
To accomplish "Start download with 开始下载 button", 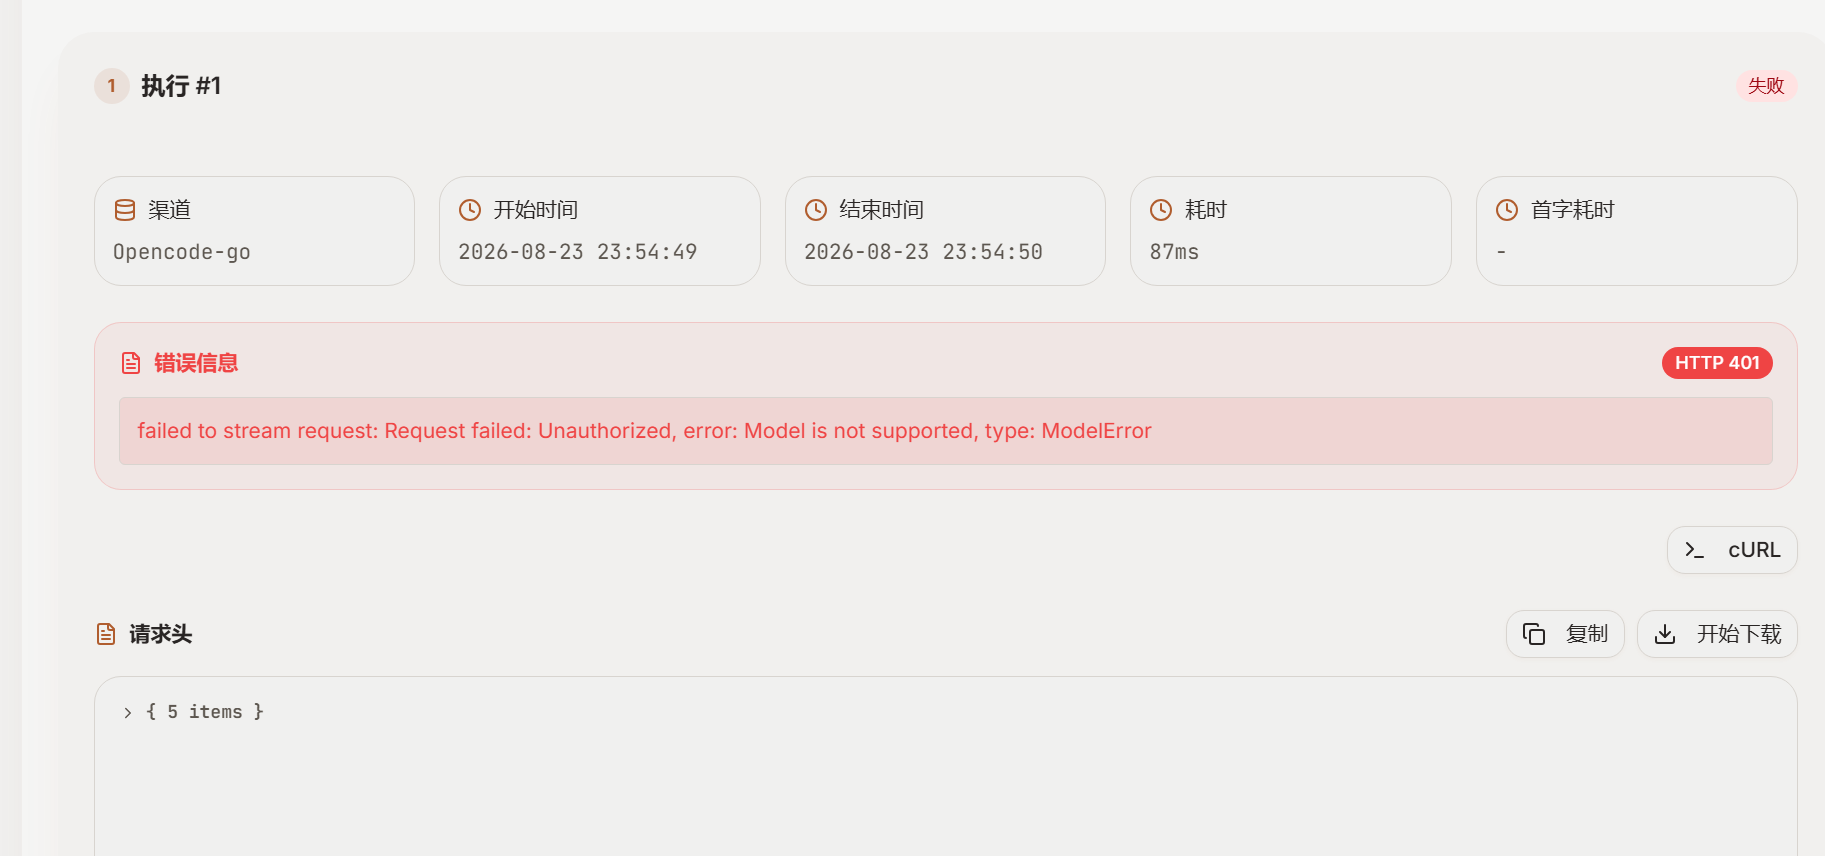I will 1717,634.
